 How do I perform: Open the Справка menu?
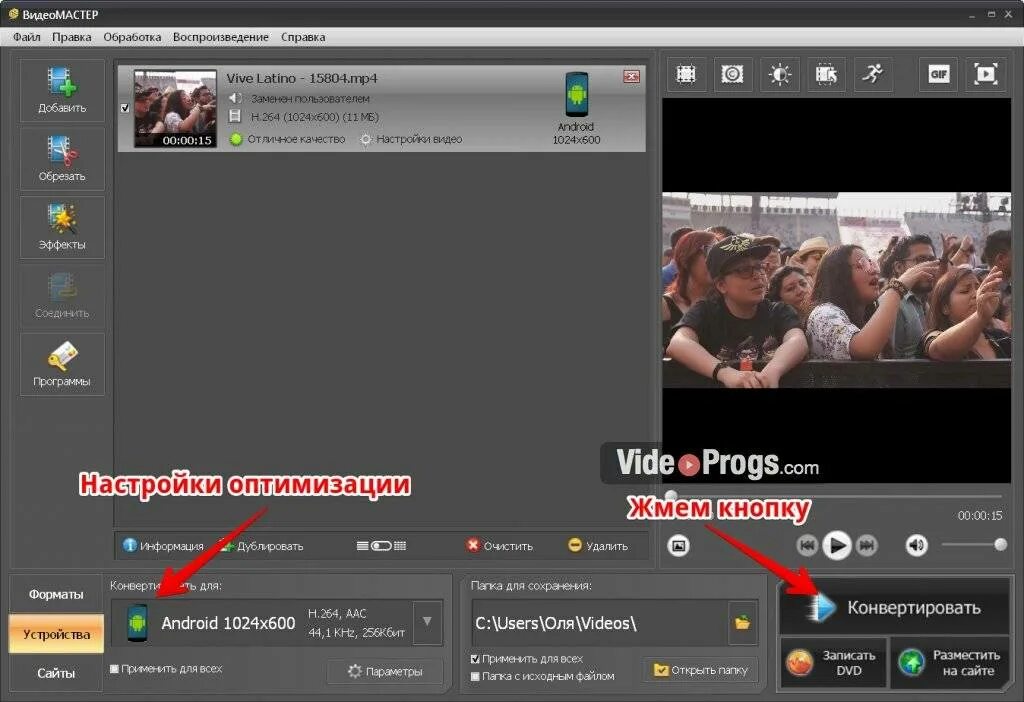coord(303,37)
